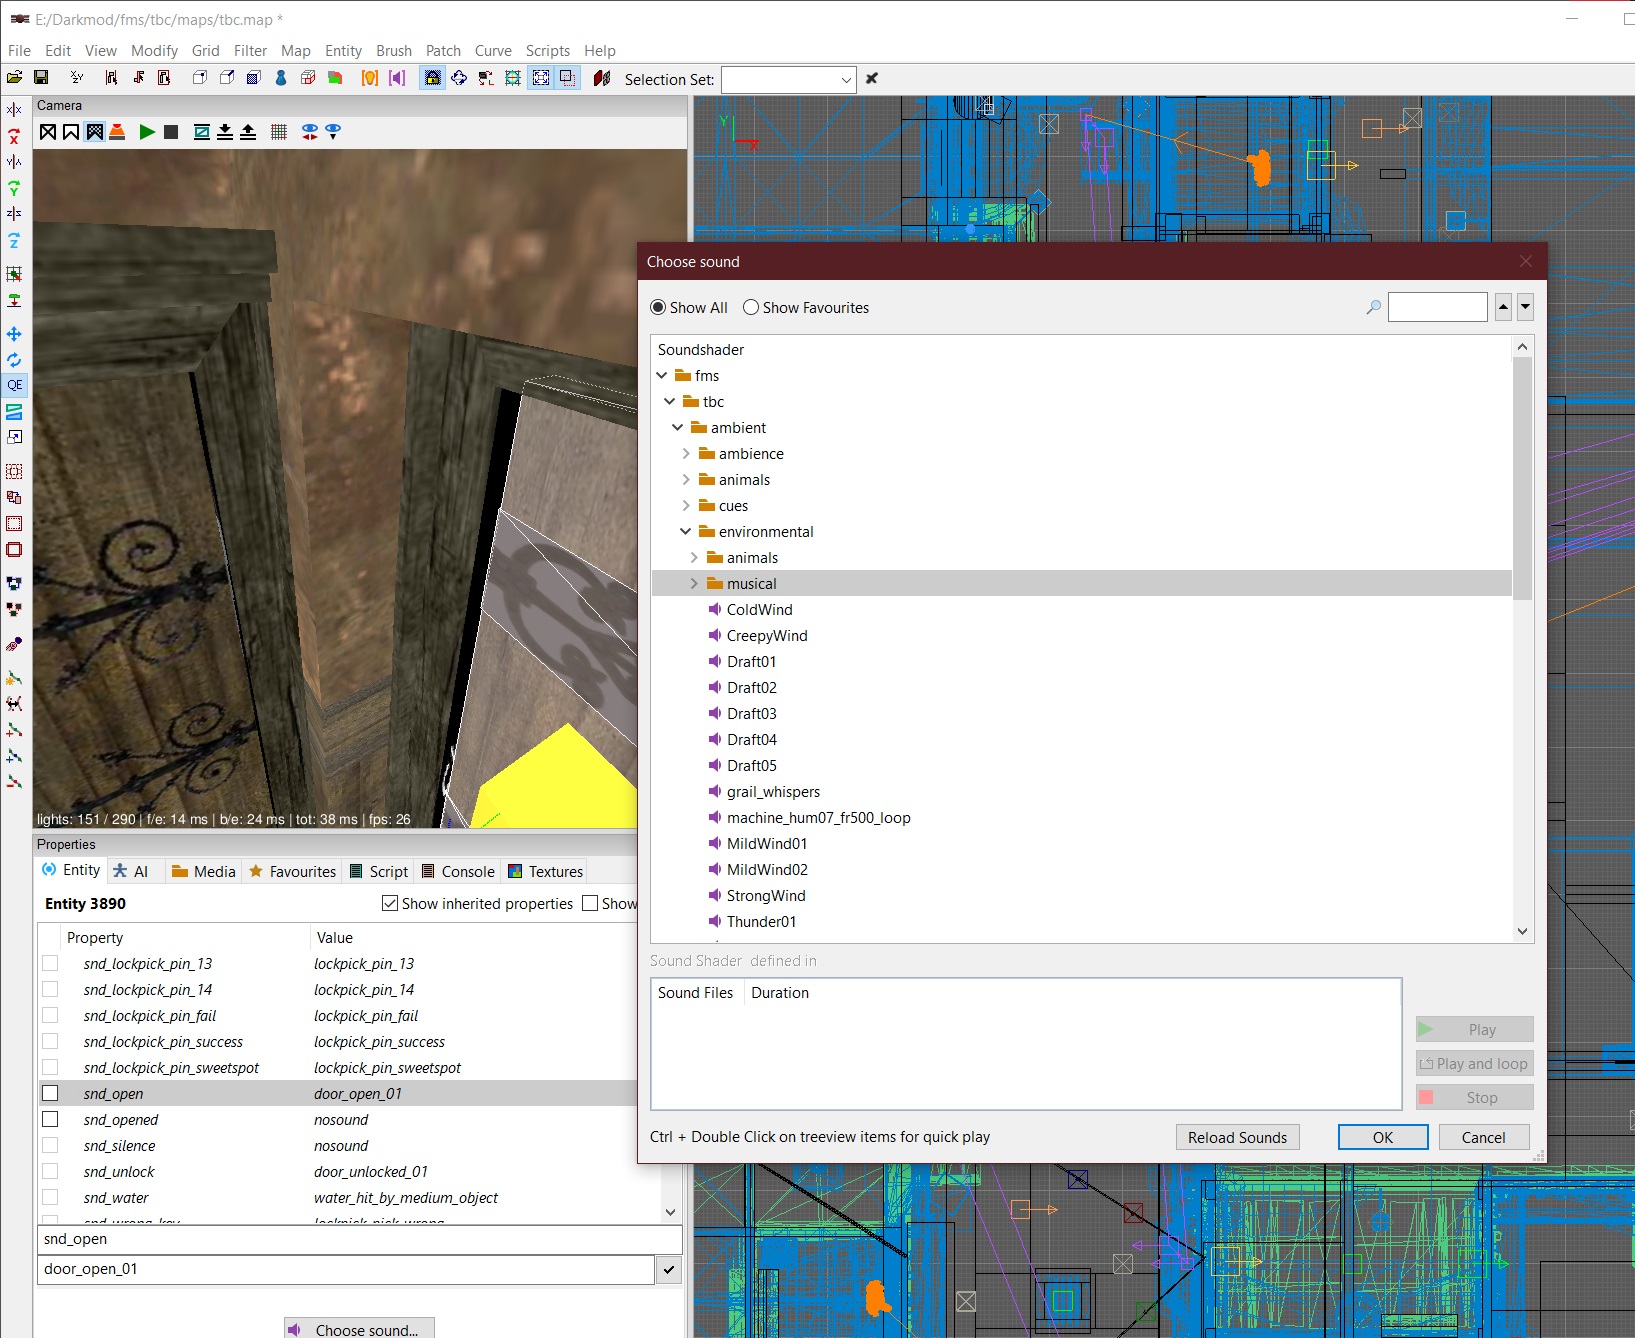Select the Show Favourites radio button
Screen dimensions: 1635x1338
[751, 308]
